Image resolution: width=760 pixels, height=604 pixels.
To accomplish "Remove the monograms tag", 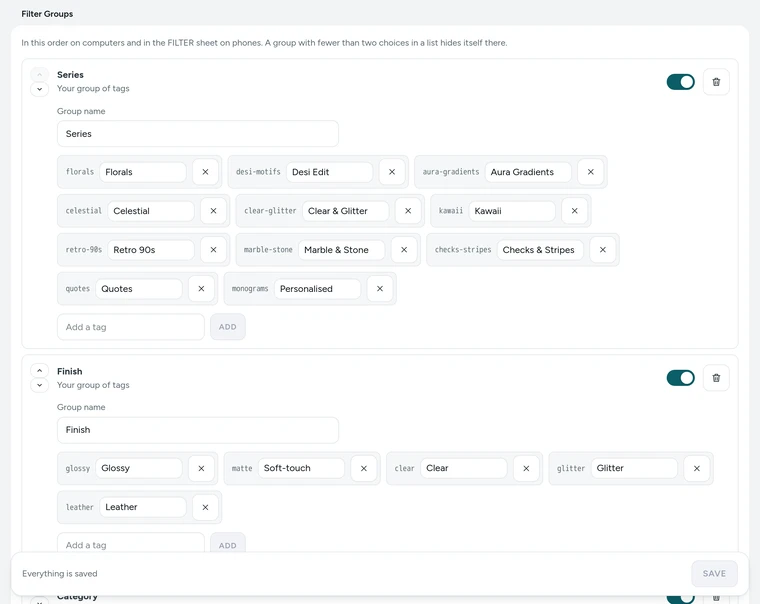I will 380,288.
